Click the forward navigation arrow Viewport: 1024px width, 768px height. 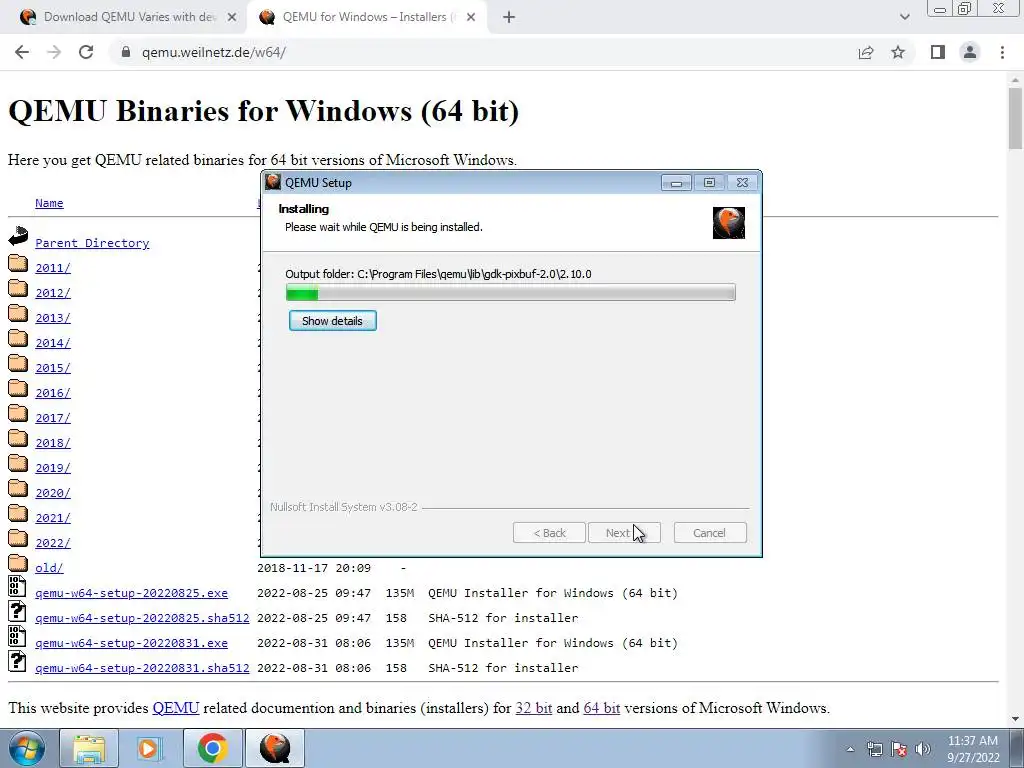54,52
